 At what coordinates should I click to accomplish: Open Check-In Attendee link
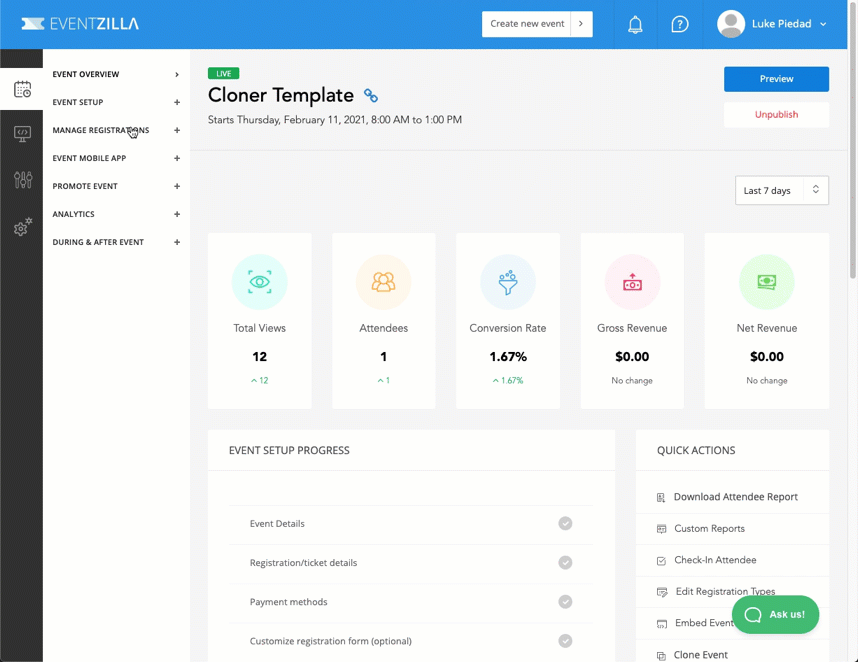click(715, 560)
